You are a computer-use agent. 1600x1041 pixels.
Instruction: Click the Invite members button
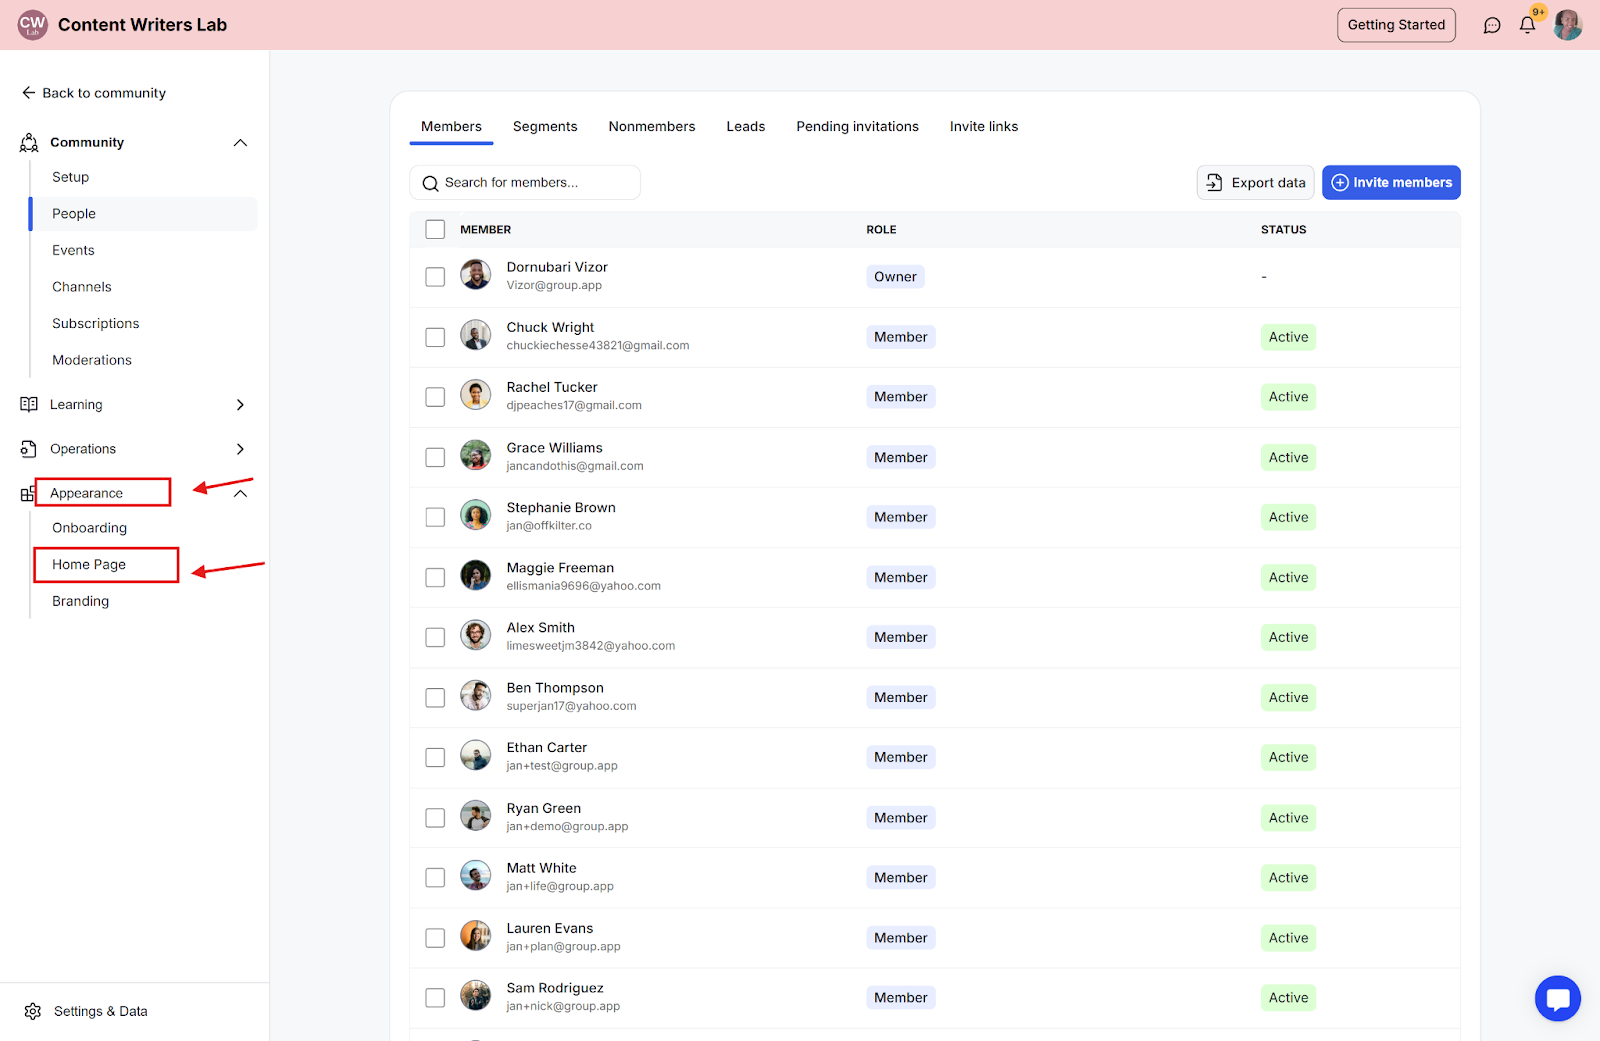tap(1391, 182)
